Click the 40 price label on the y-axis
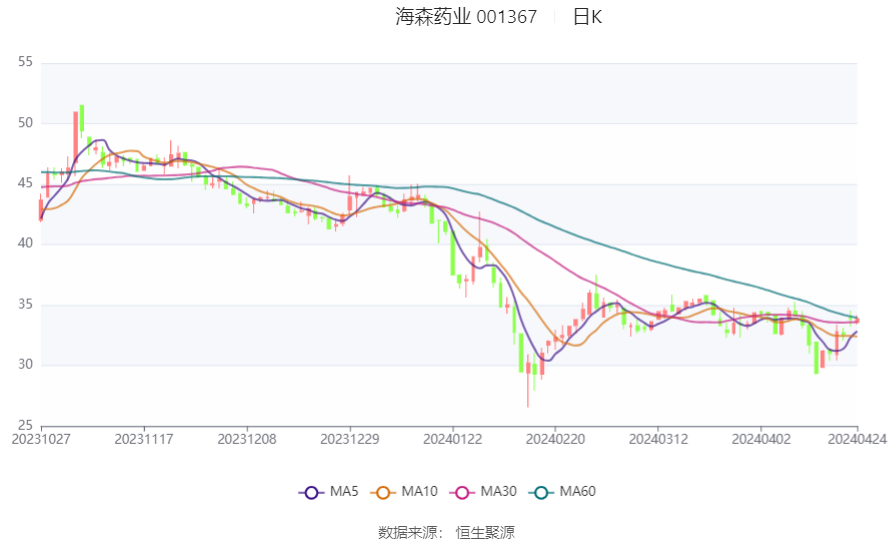The height and width of the screenshot is (542, 893). coord(25,244)
